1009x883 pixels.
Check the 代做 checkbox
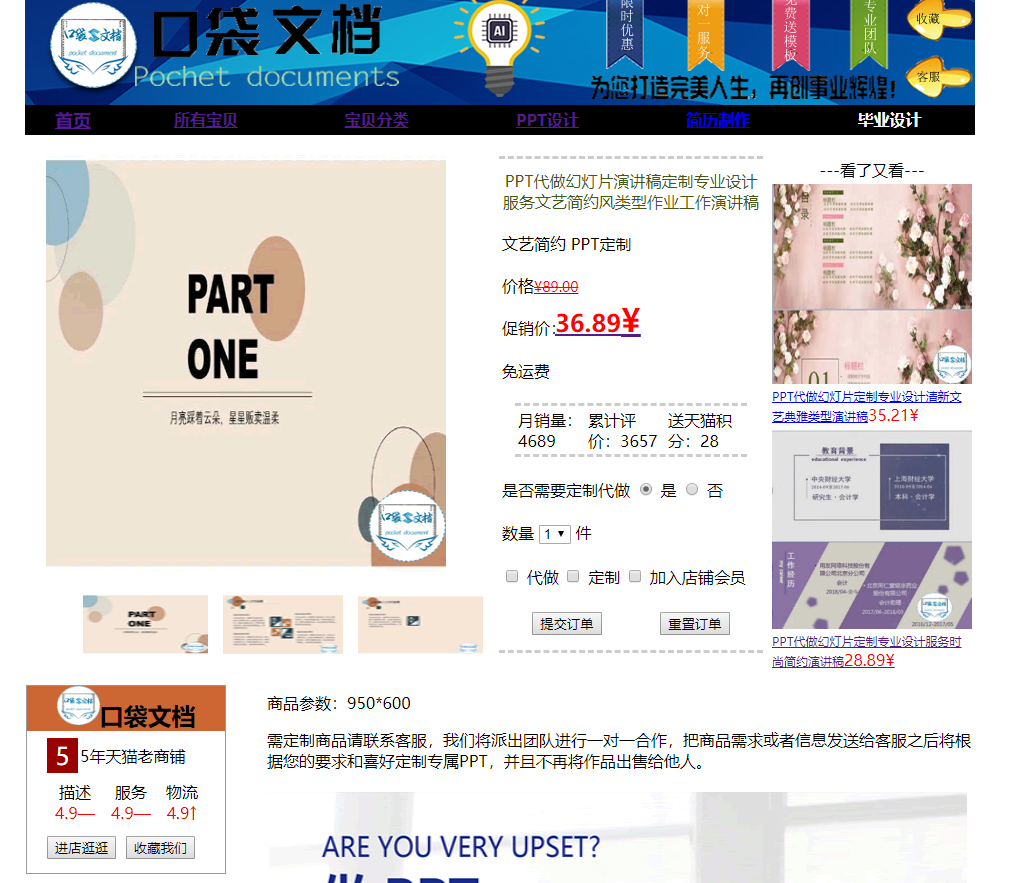tap(512, 576)
